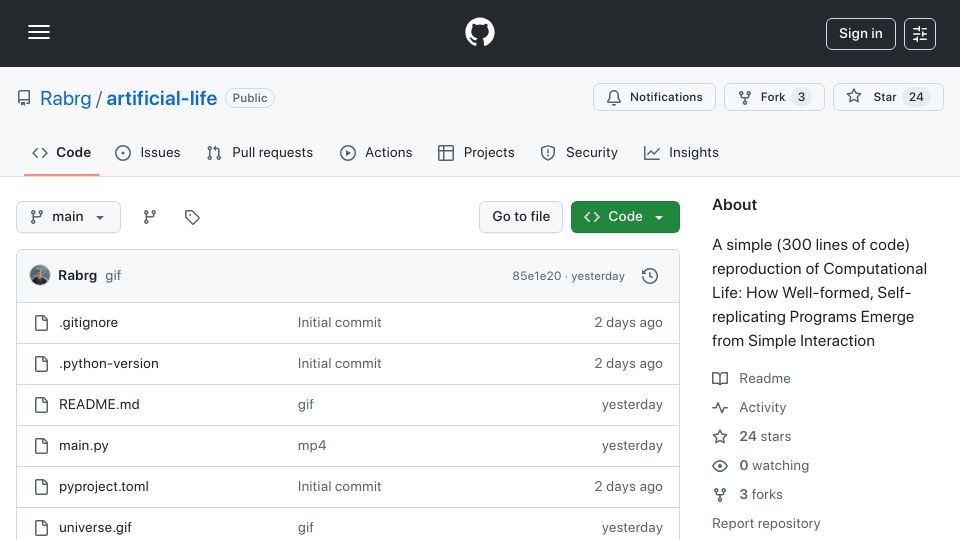Open the .gitignore file
Screen dimensions: 960x540
point(88,323)
